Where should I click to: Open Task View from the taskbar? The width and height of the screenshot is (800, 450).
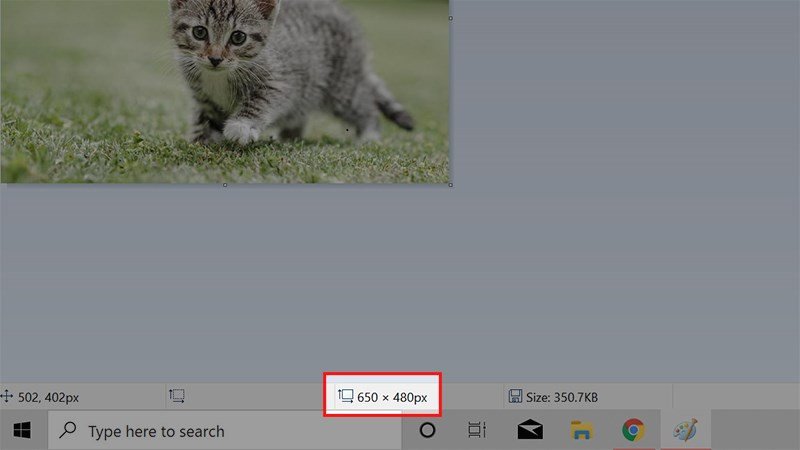point(477,431)
